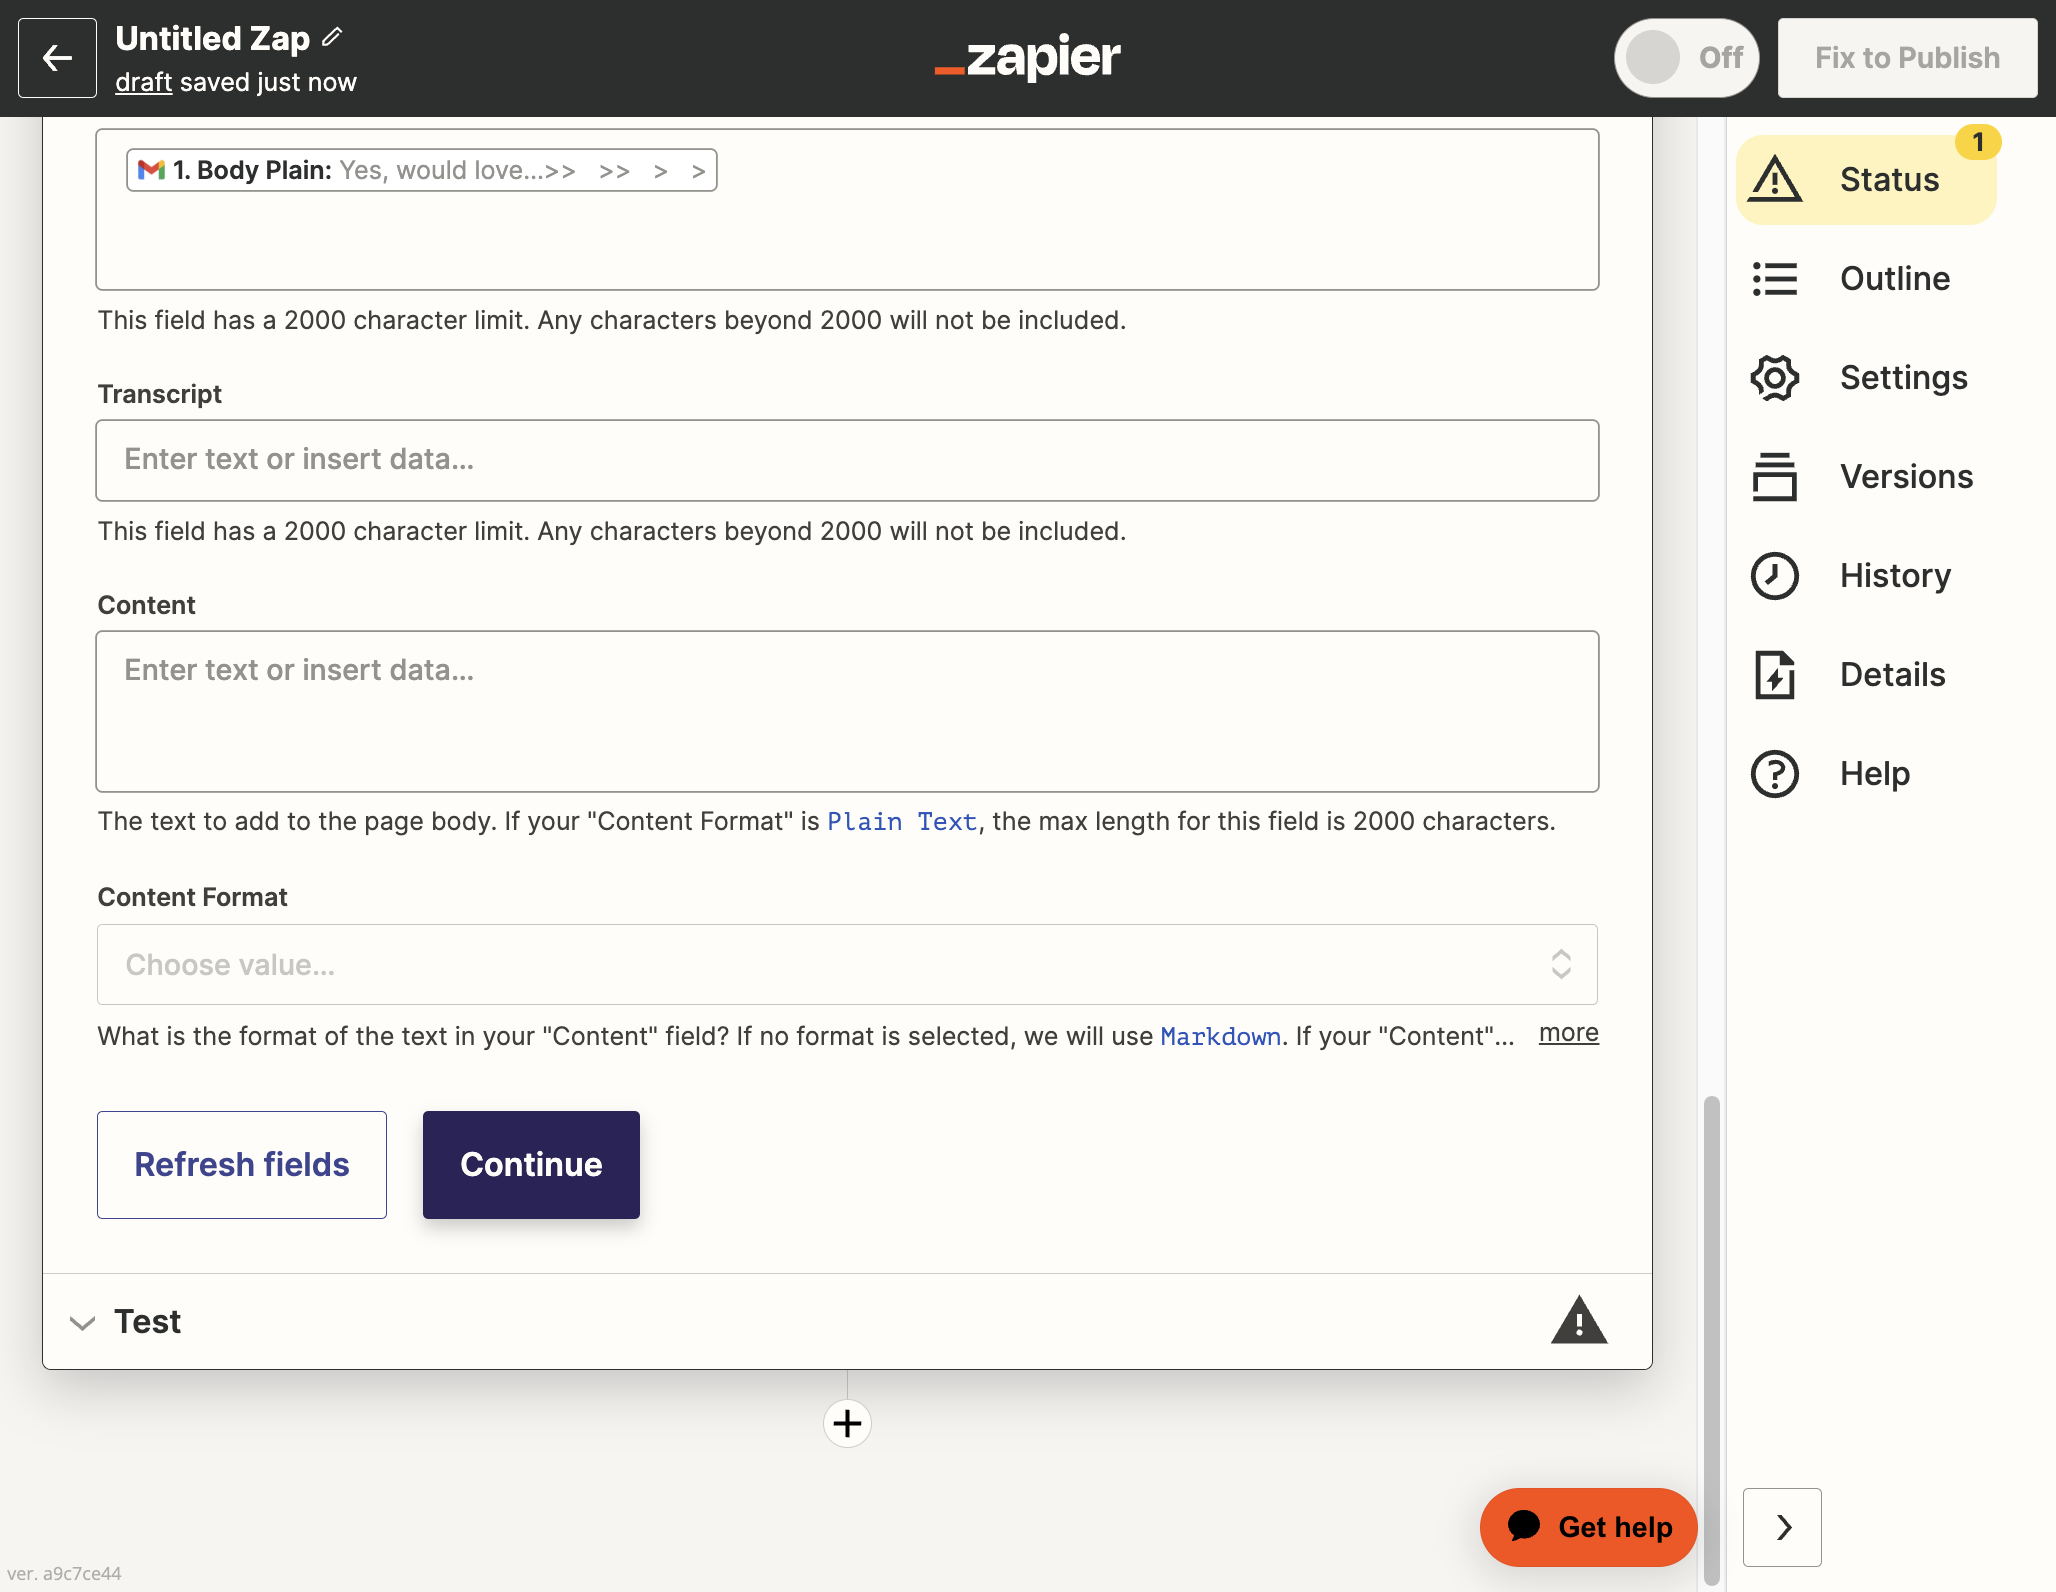Click the Test section warning triangle
Image resolution: width=2056 pixels, height=1592 pixels.
click(x=1579, y=1320)
